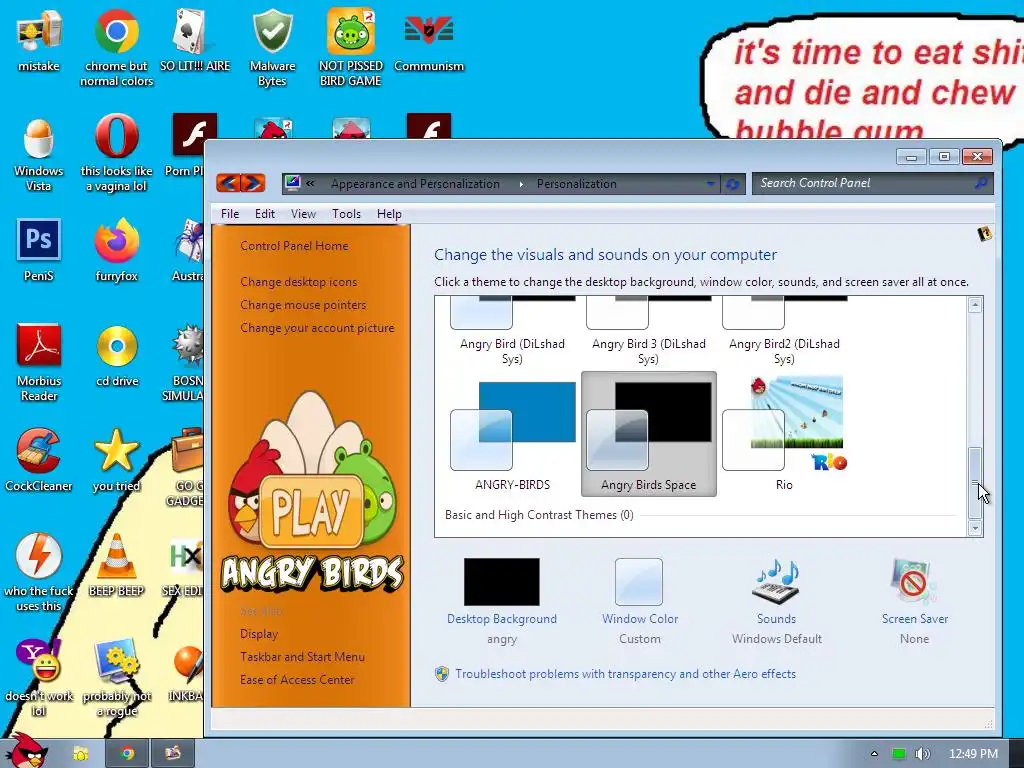
Task: Select the Rio theme
Action: (x=784, y=434)
